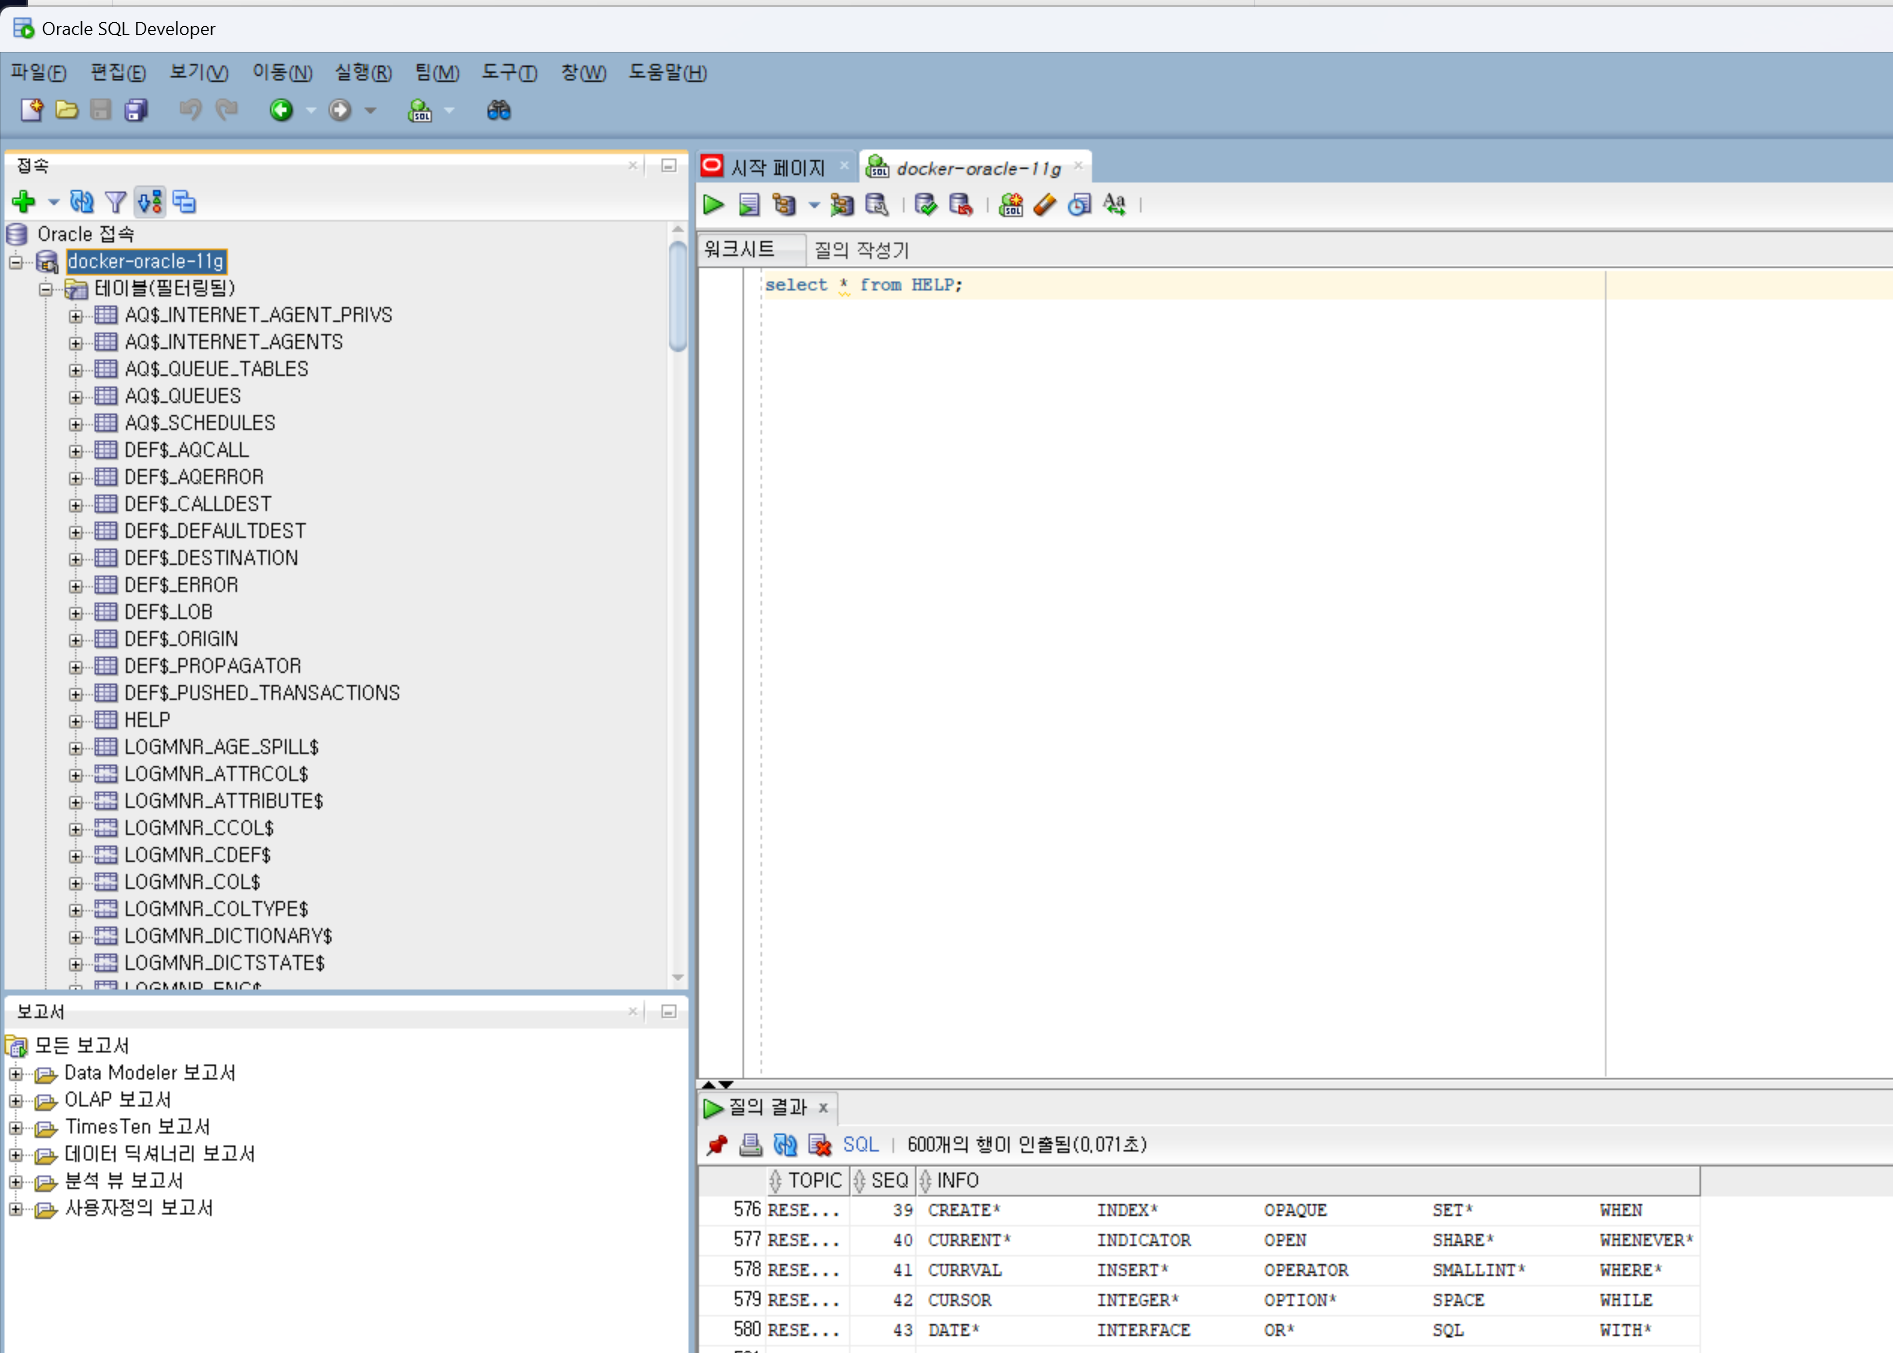Rollback changes with database undo icon
This screenshot has height=1353, width=1893.
(x=961, y=205)
